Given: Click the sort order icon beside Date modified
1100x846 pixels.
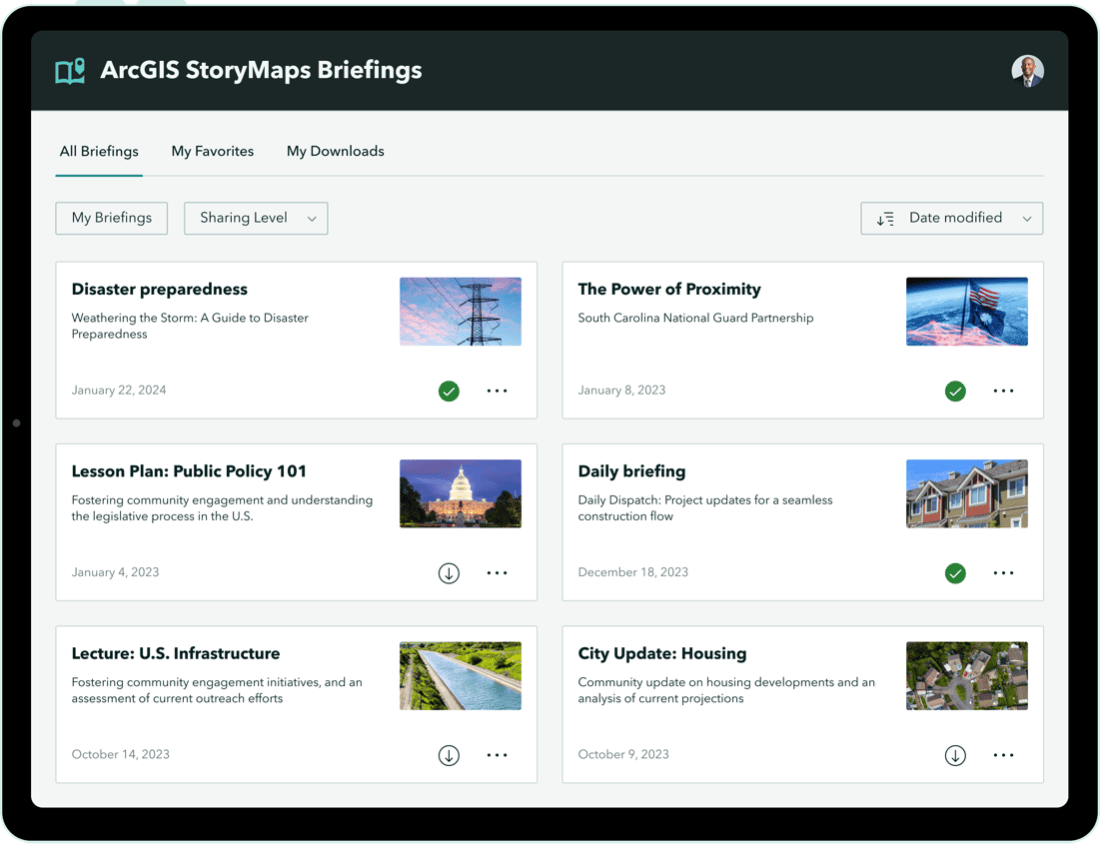Looking at the screenshot, I should point(885,219).
